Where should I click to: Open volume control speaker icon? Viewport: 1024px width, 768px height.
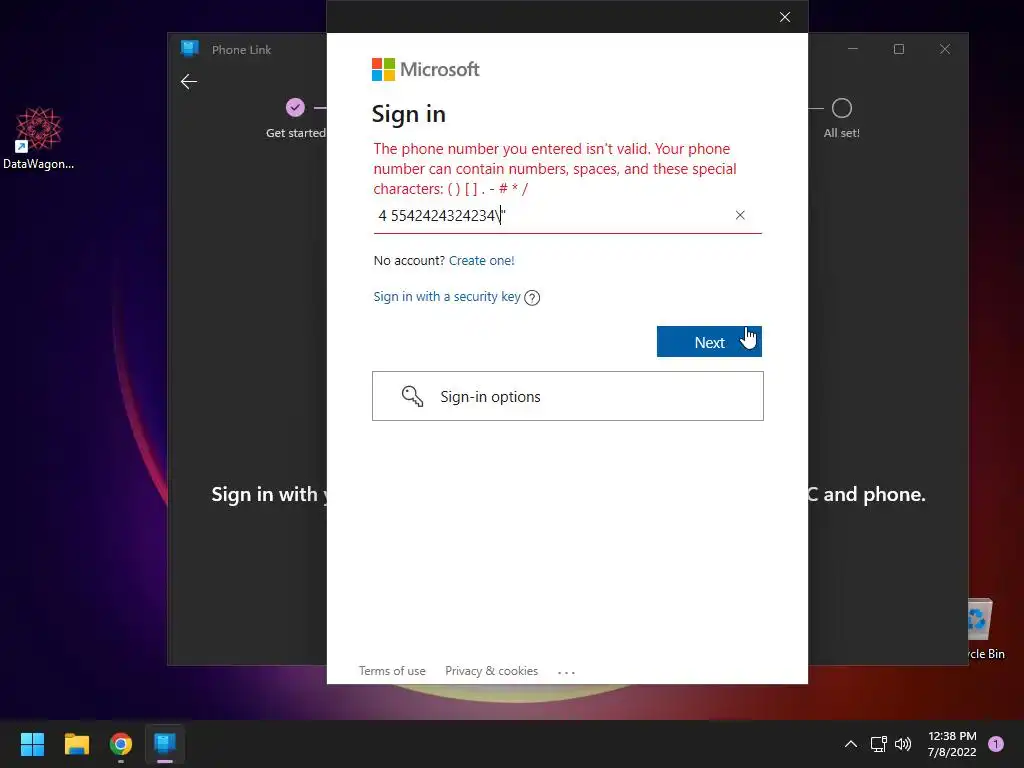903,744
